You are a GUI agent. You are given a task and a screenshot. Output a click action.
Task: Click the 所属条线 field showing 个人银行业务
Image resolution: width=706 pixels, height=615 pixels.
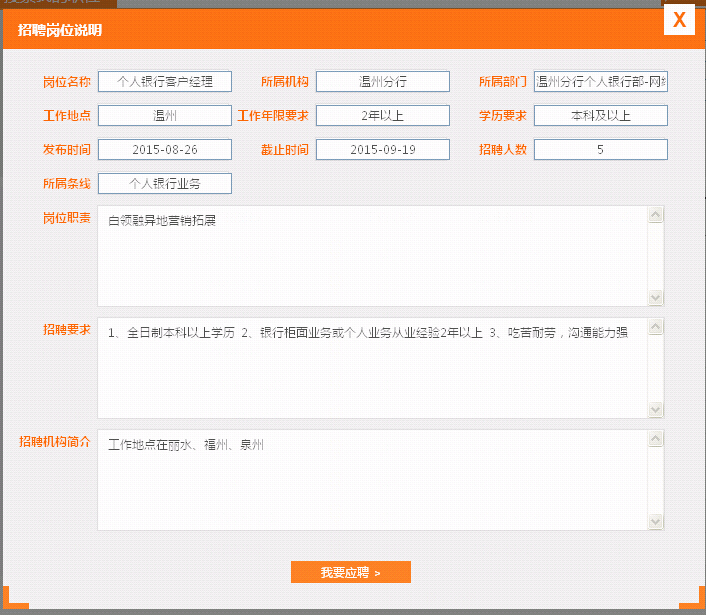coord(165,184)
